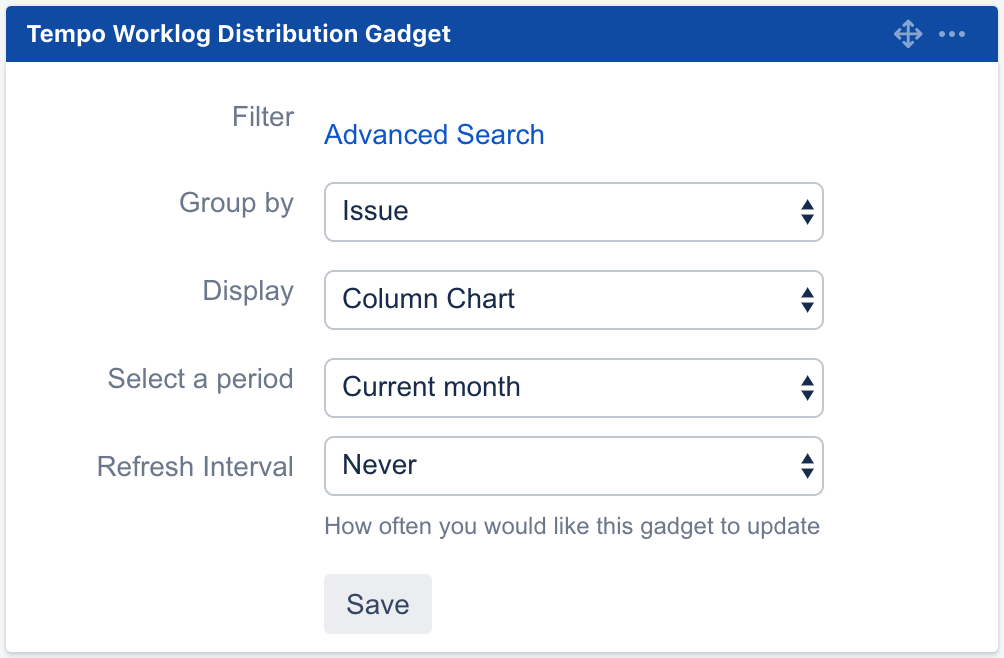Viewport: 1004px width, 658px height.
Task: Click the Display label text
Action: (x=248, y=291)
